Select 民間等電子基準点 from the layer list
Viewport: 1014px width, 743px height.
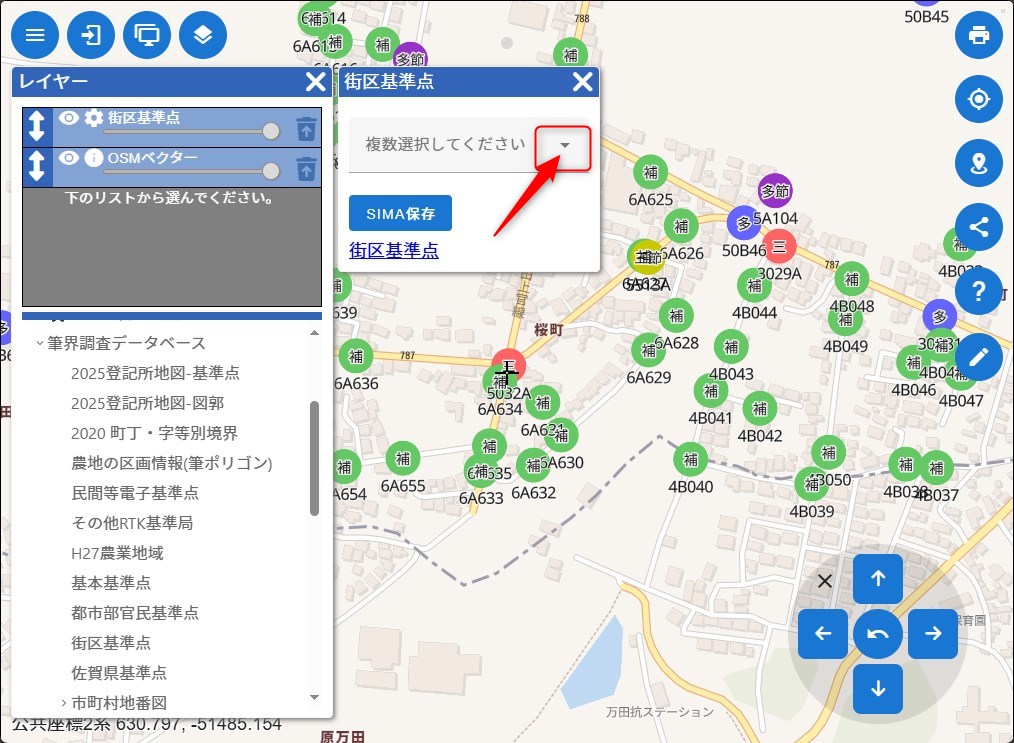tap(135, 493)
